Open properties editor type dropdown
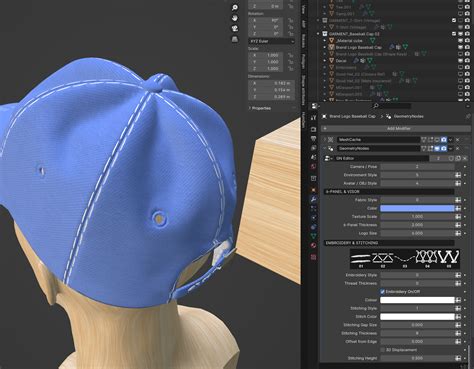474x369 pixels. [315, 106]
